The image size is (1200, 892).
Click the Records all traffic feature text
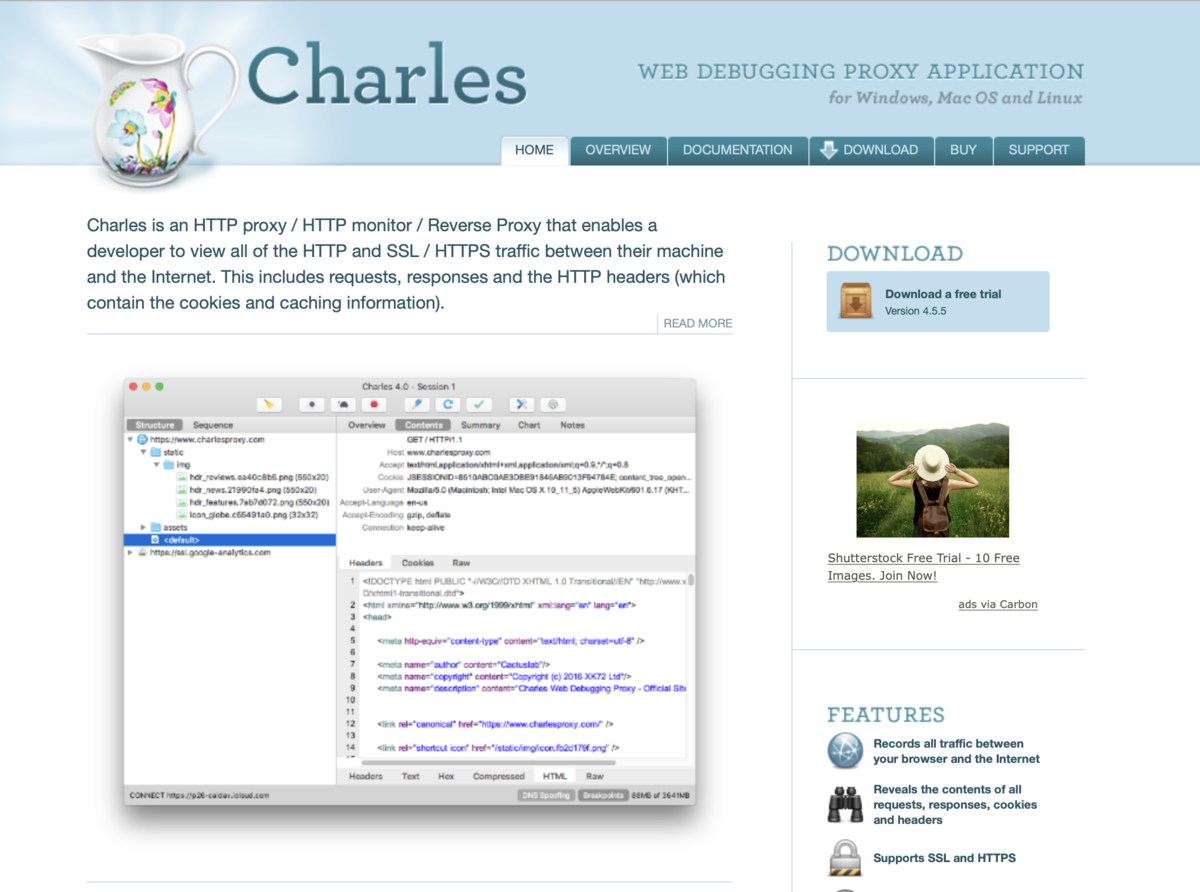956,751
